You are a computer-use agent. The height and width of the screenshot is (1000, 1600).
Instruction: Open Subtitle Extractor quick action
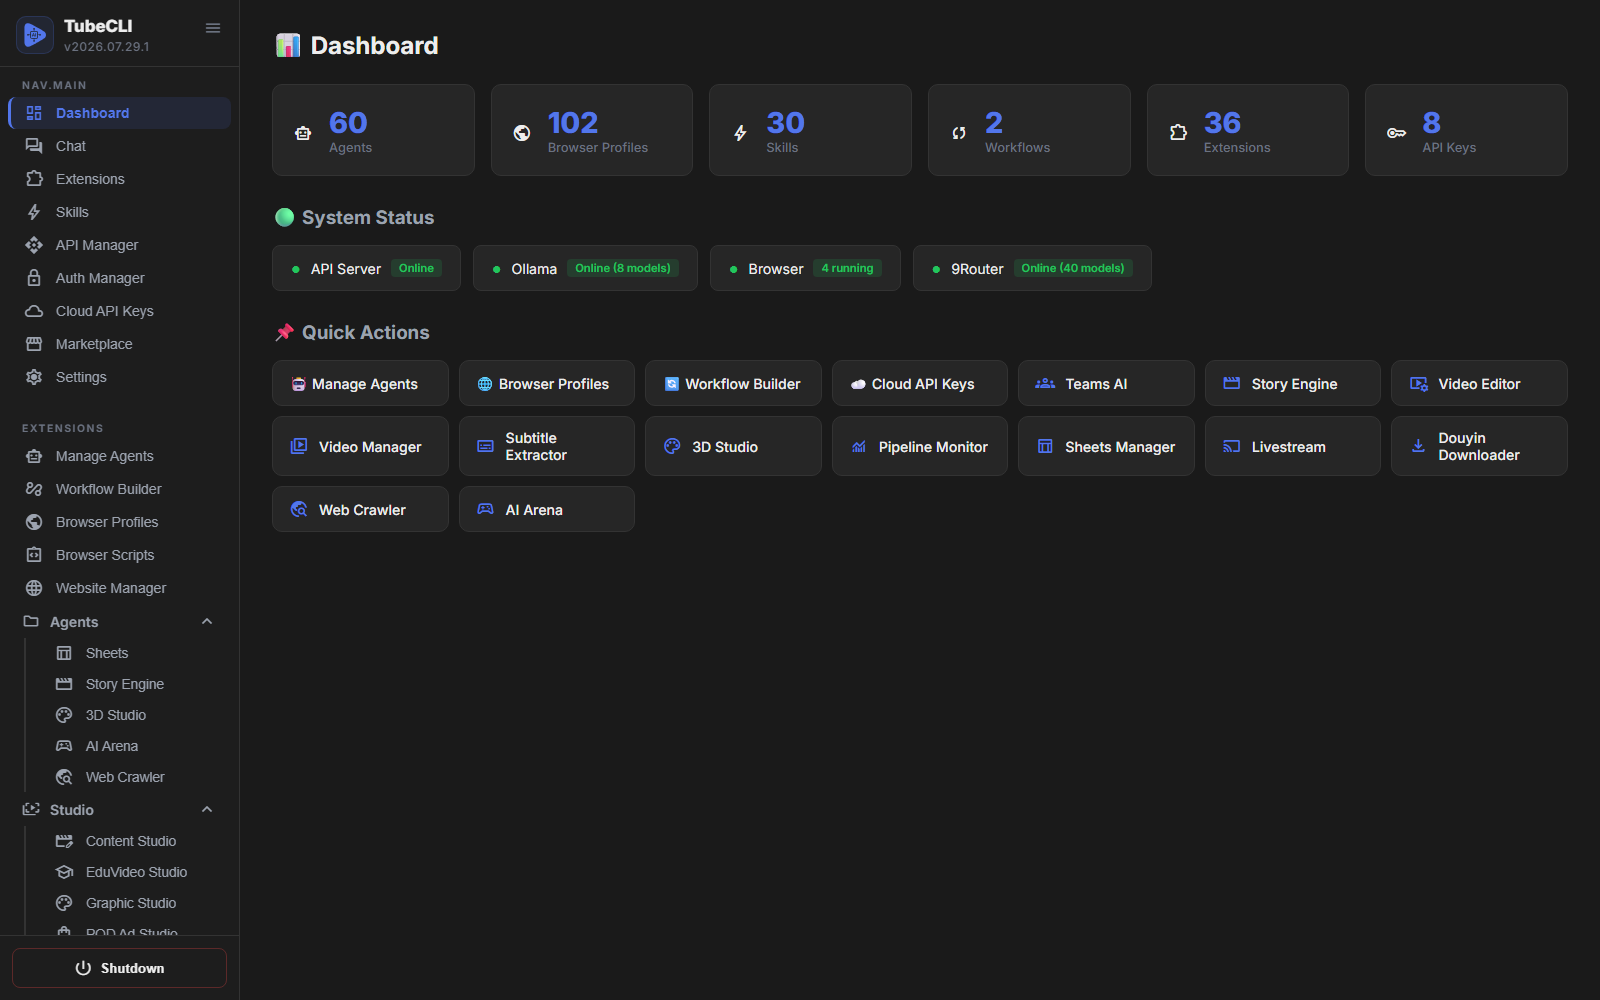(x=547, y=446)
